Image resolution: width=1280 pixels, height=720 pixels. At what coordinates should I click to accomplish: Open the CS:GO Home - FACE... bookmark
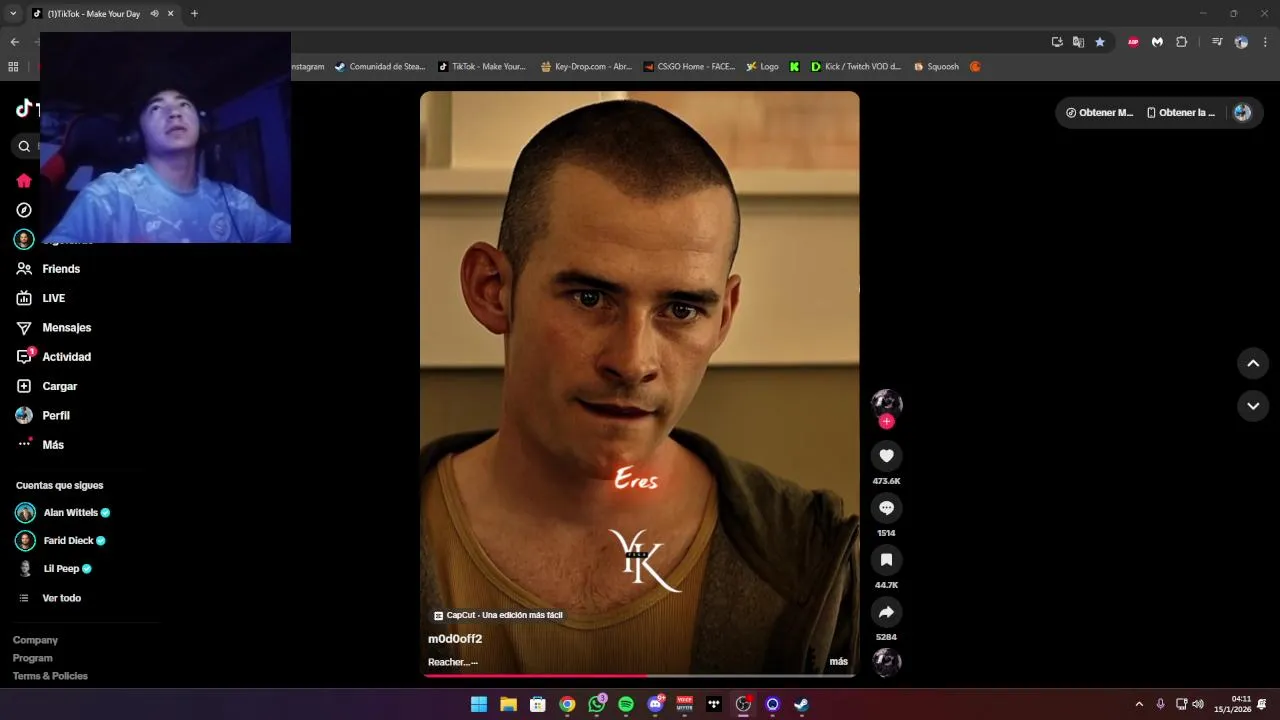689,67
